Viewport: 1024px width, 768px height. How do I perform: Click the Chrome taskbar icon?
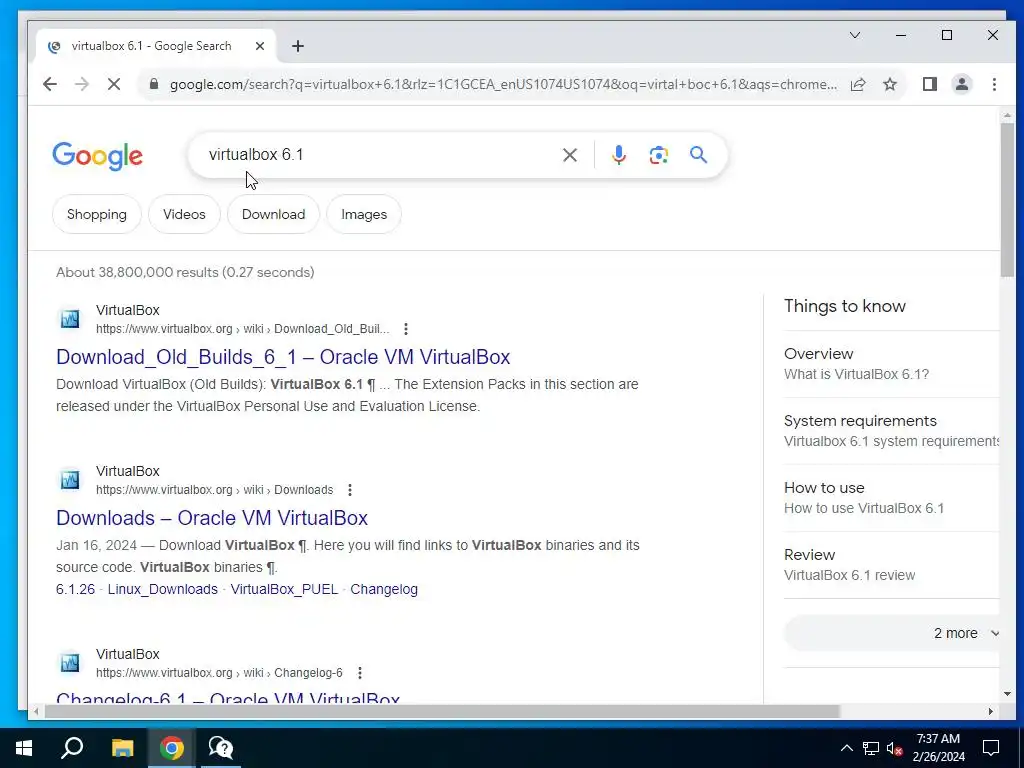172,748
